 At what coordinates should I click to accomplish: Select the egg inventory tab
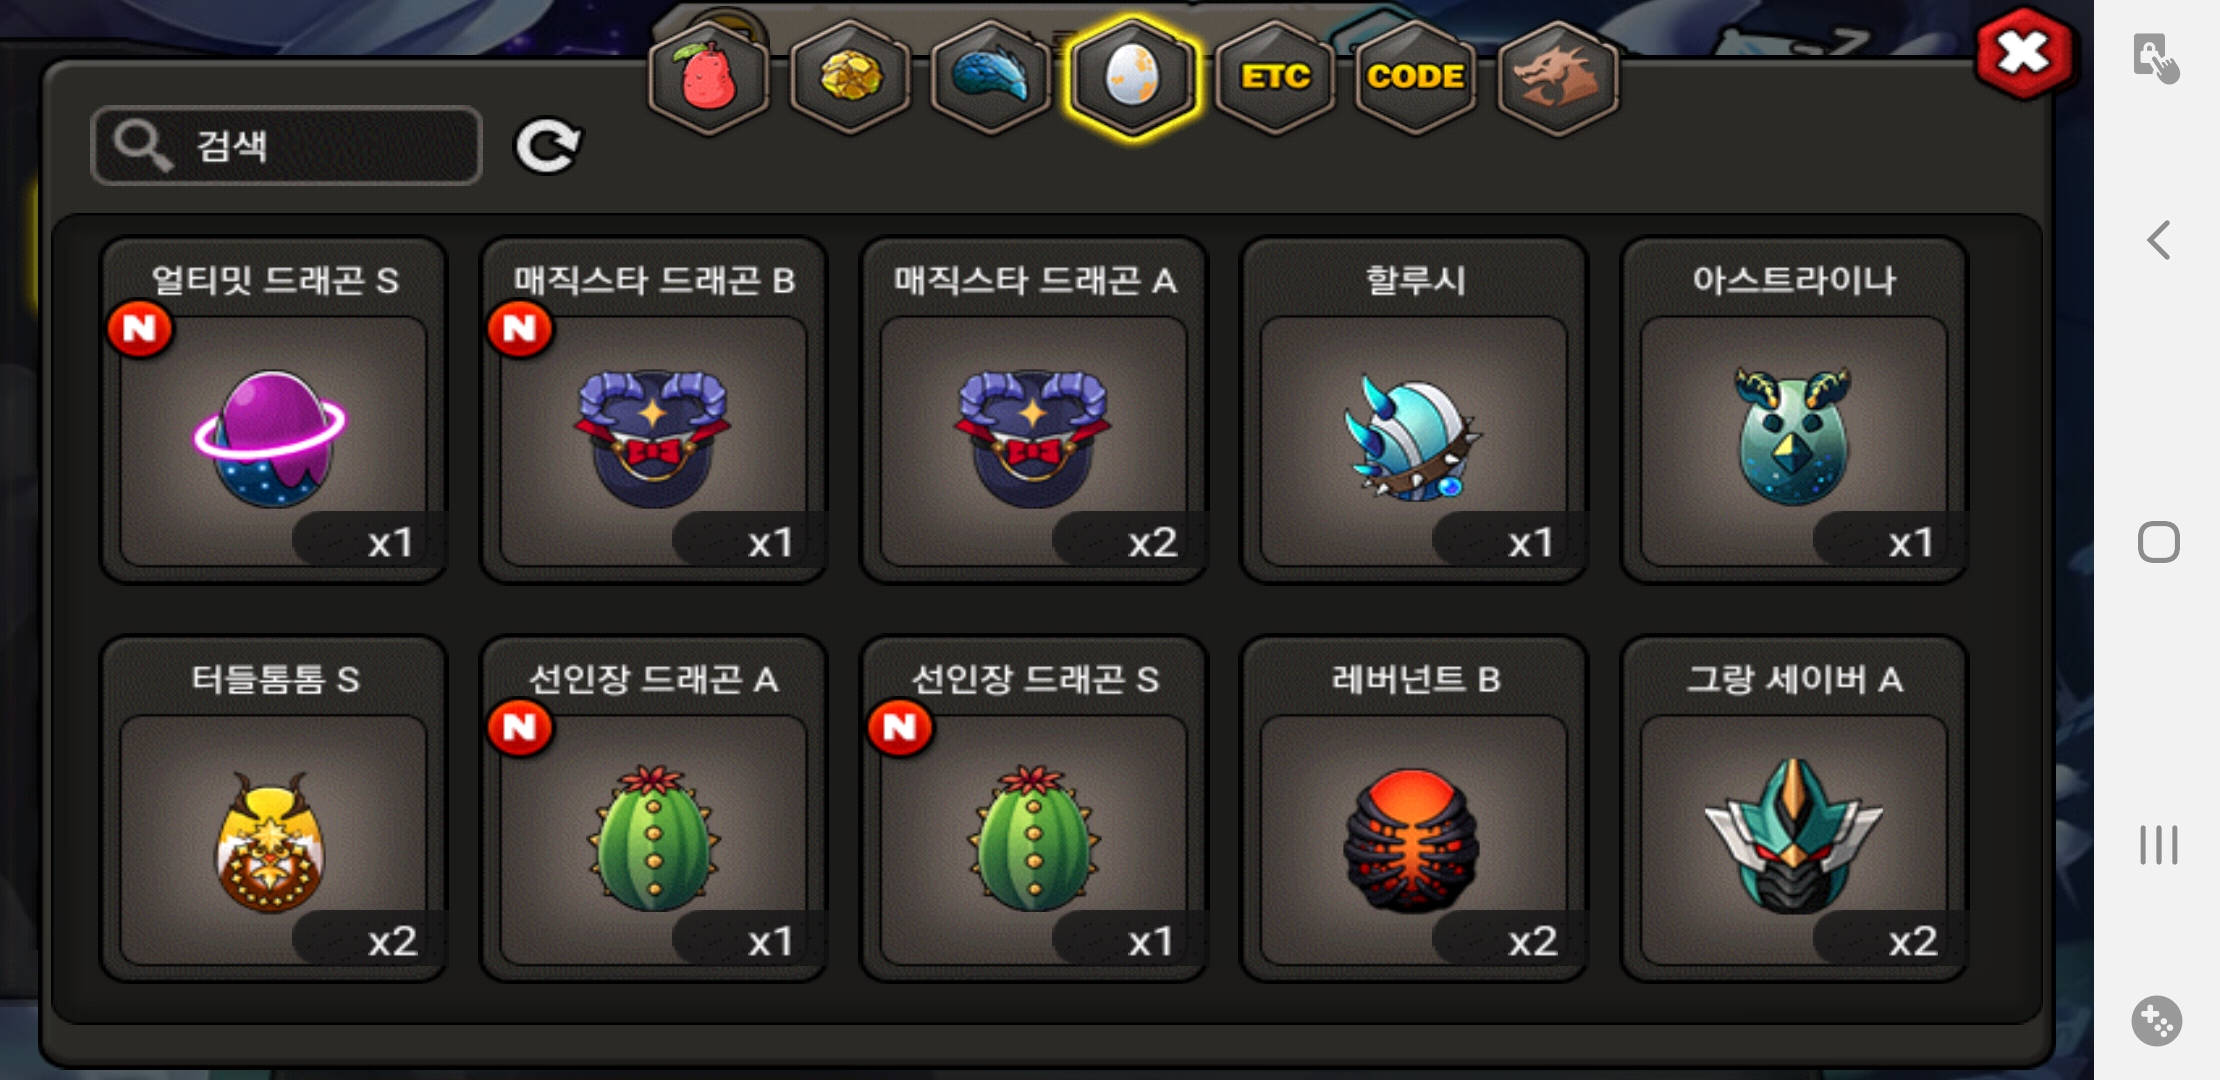1132,78
